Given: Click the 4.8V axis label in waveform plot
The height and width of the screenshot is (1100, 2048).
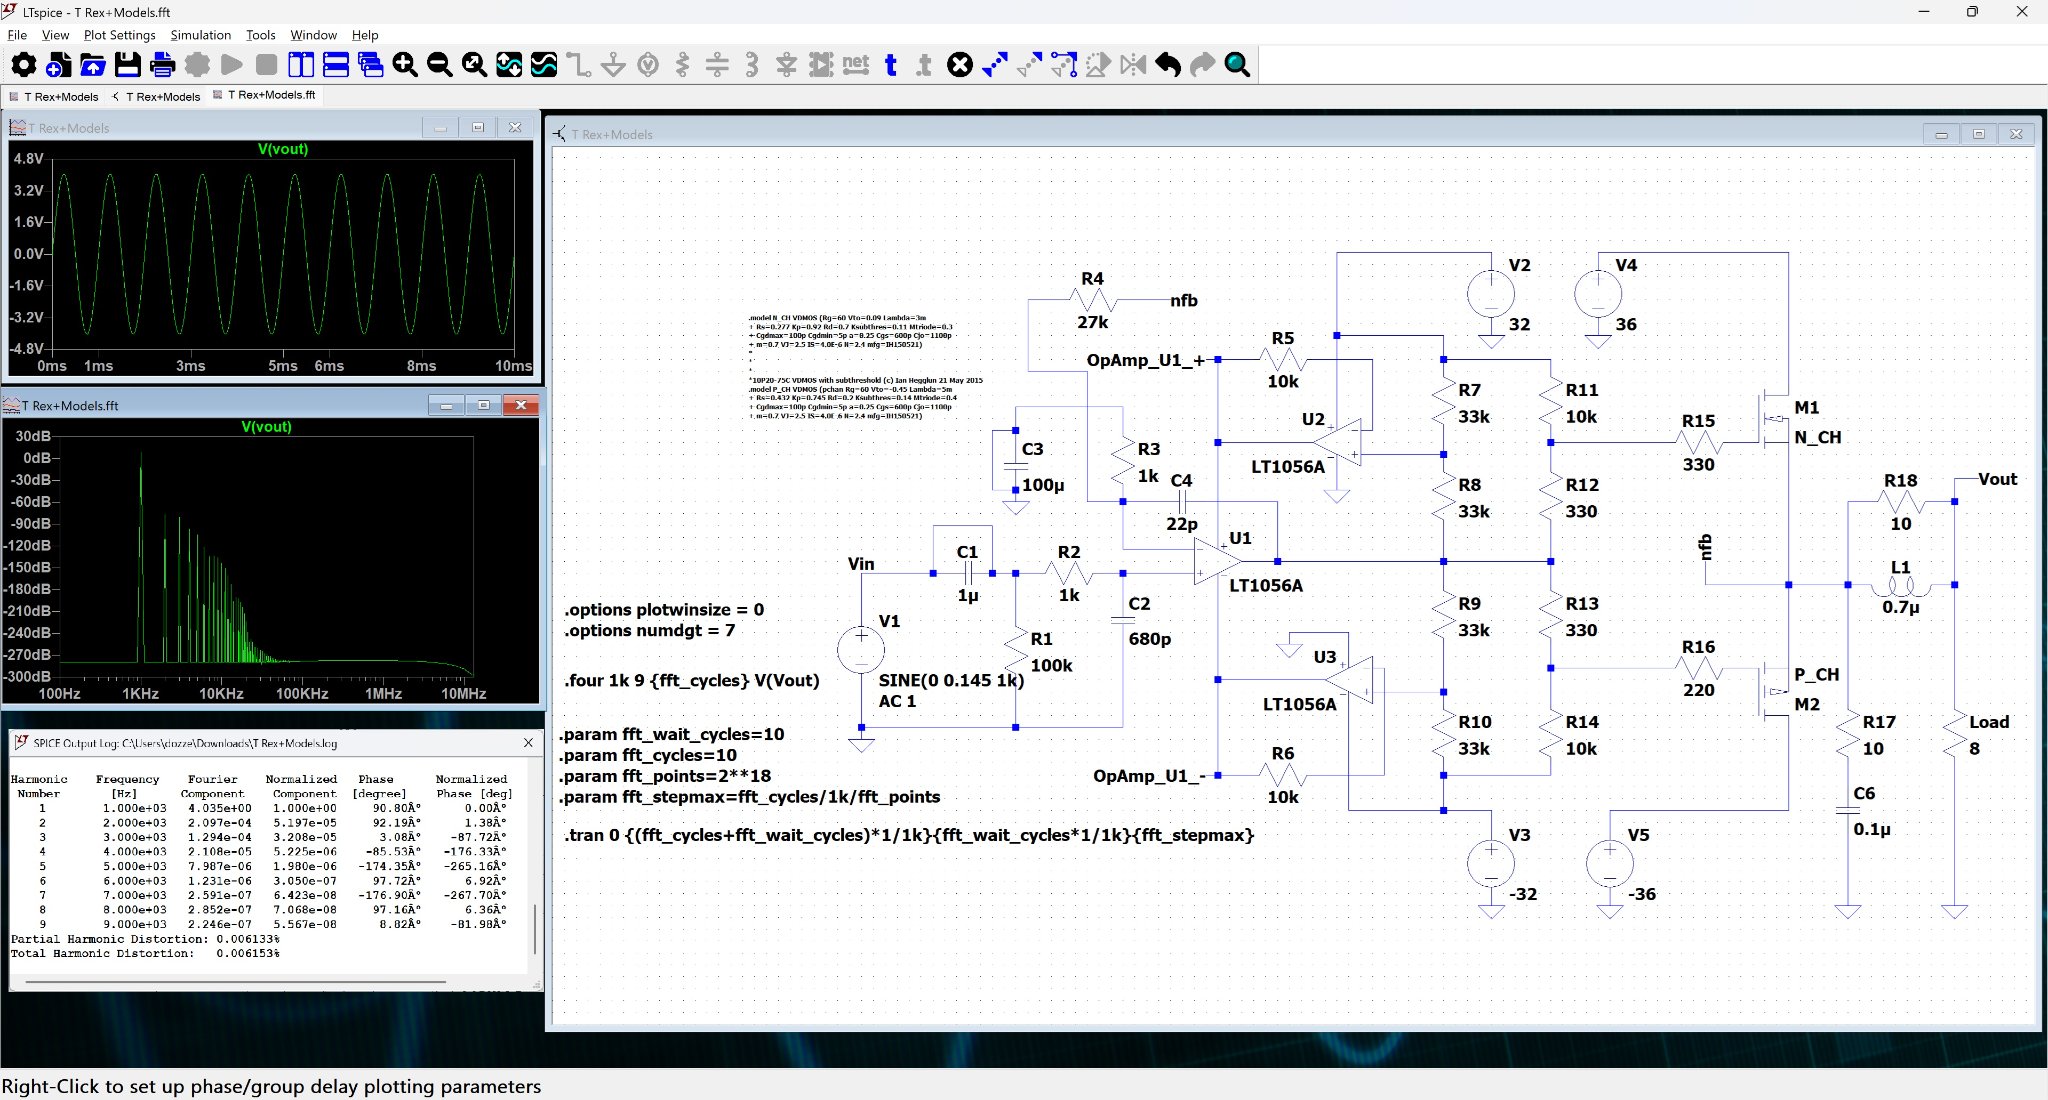Looking at the screenshot, I should point(28,158).
